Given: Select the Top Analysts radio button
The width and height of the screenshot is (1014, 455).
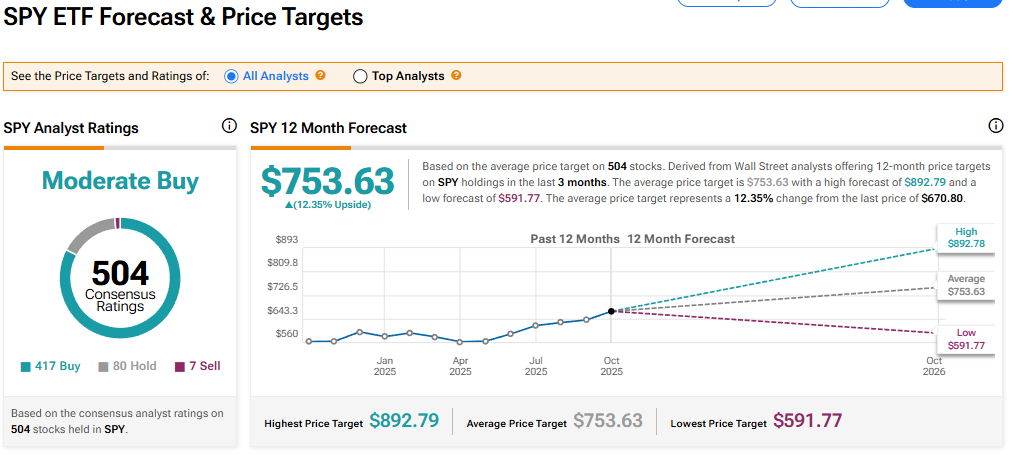Looking at the screenshot, I should [x=360, y=76].
